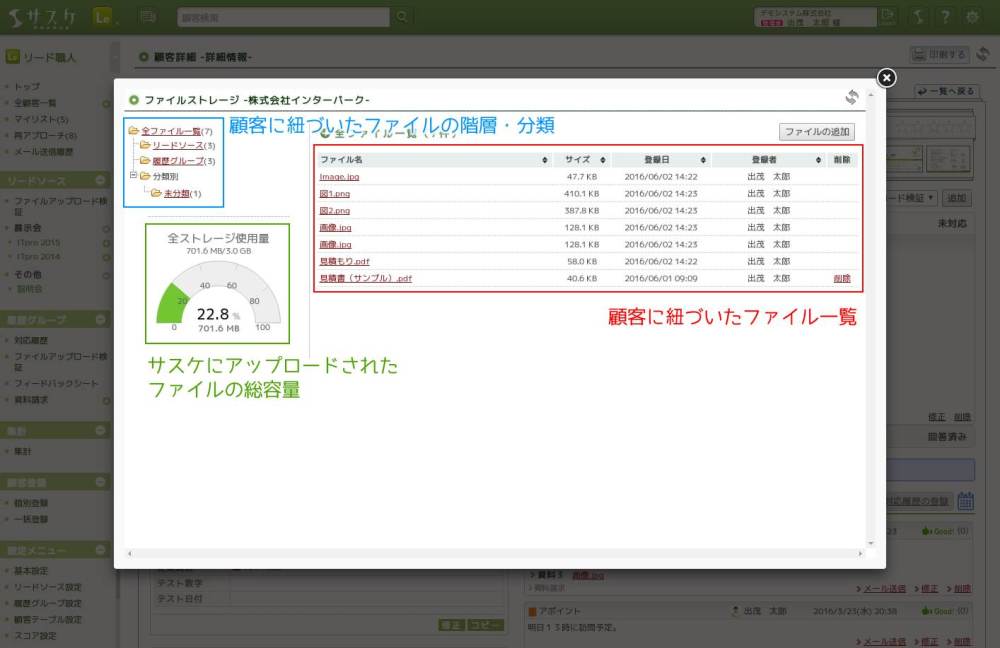This screenshot has width=1000, height=648.
Task: Click the ファイルの追加 button
Action: (817, 132)
